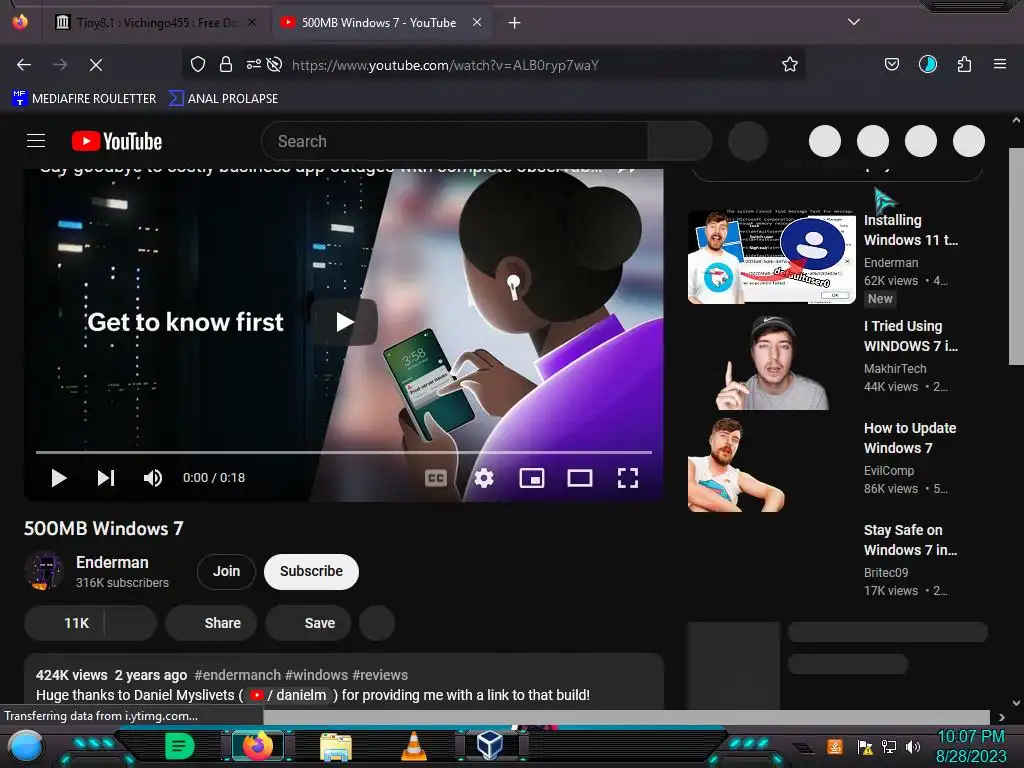Seek along the video progress bar
1024x768 pixels.
point(344,452)
